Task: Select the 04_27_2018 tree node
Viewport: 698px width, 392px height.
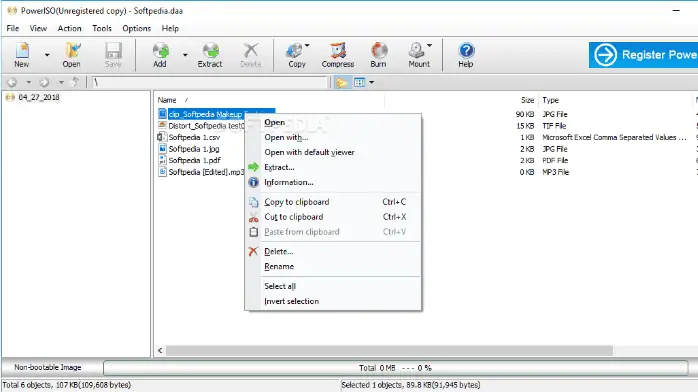Action: pyautogui.click(x=39, y=97)
